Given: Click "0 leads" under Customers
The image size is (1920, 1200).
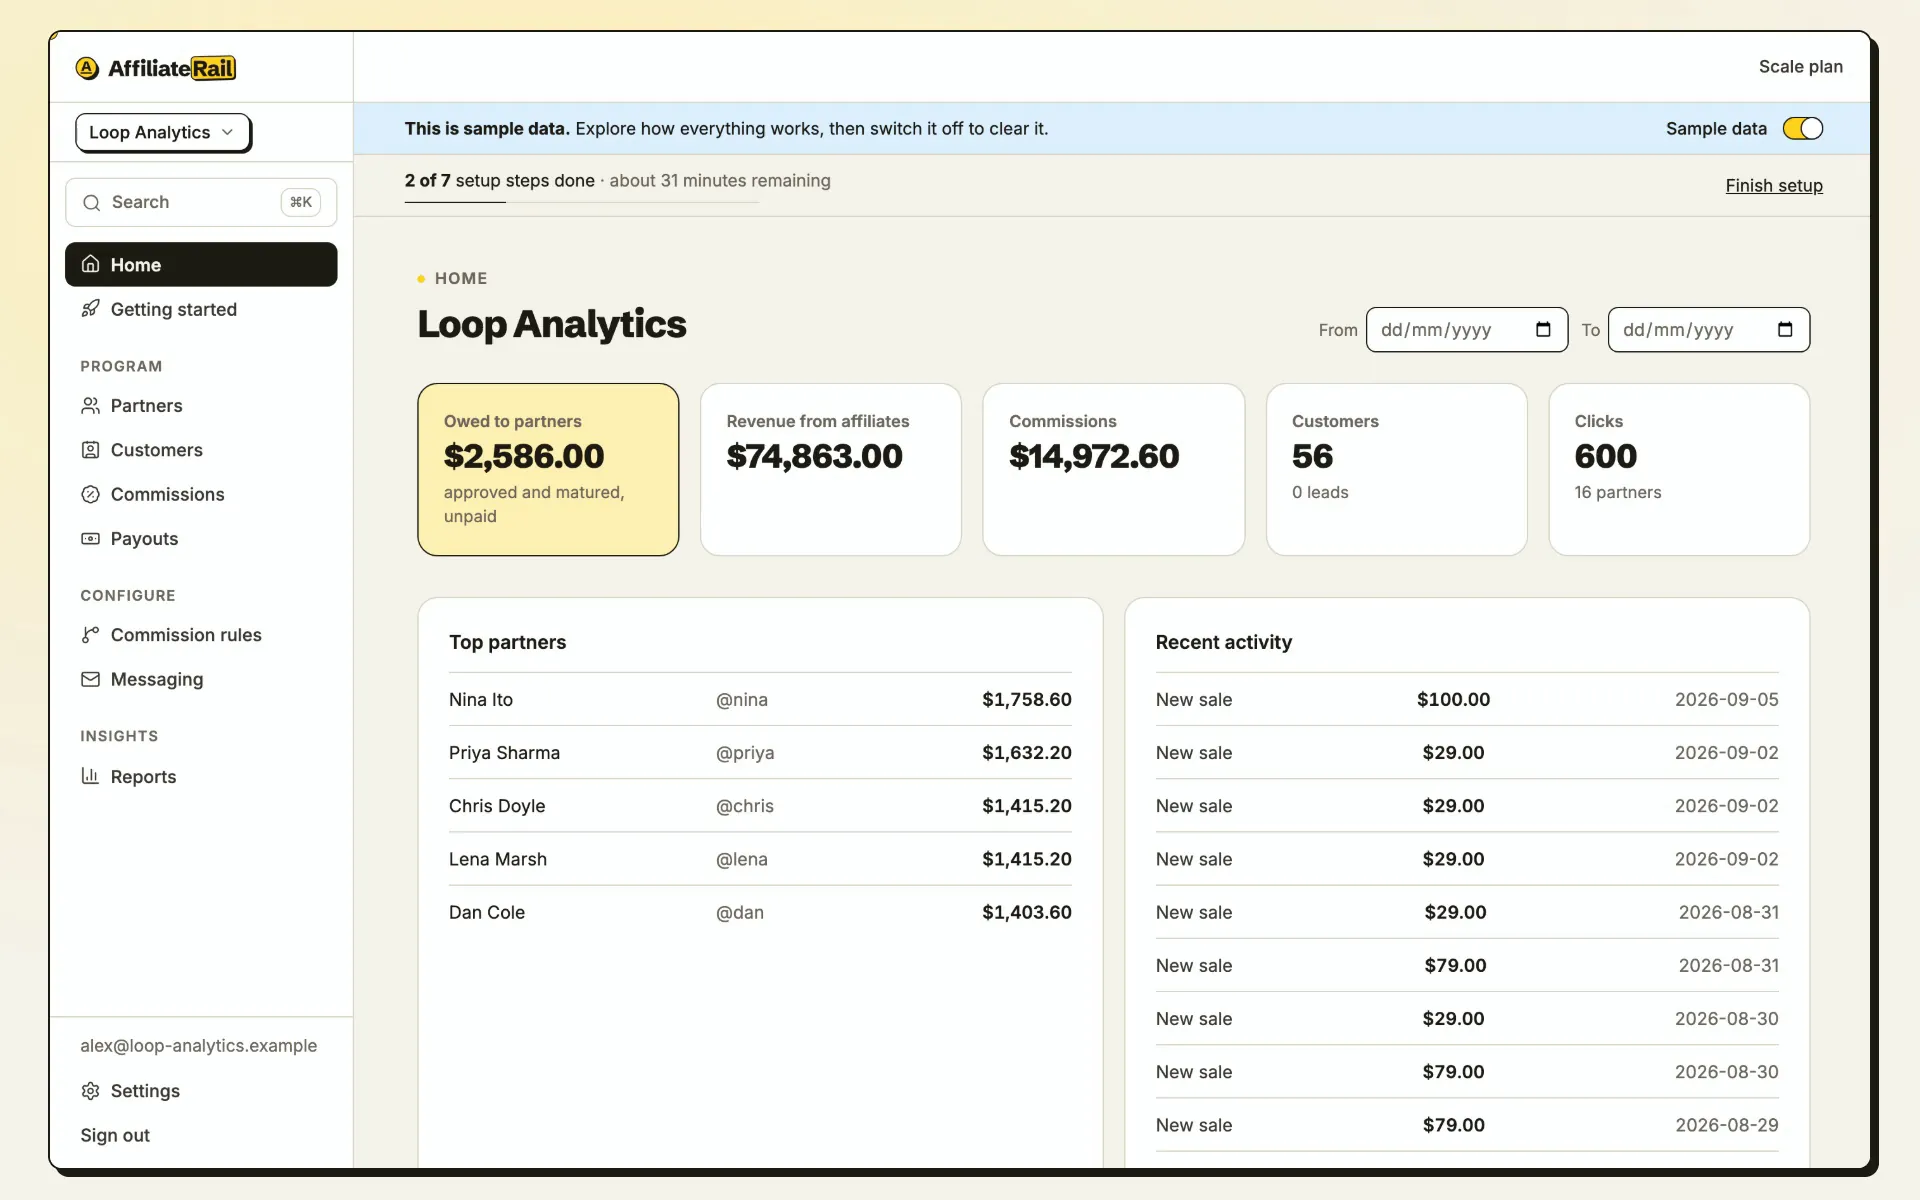Looking at the screenshot, I should click(x=1319, y=492).
